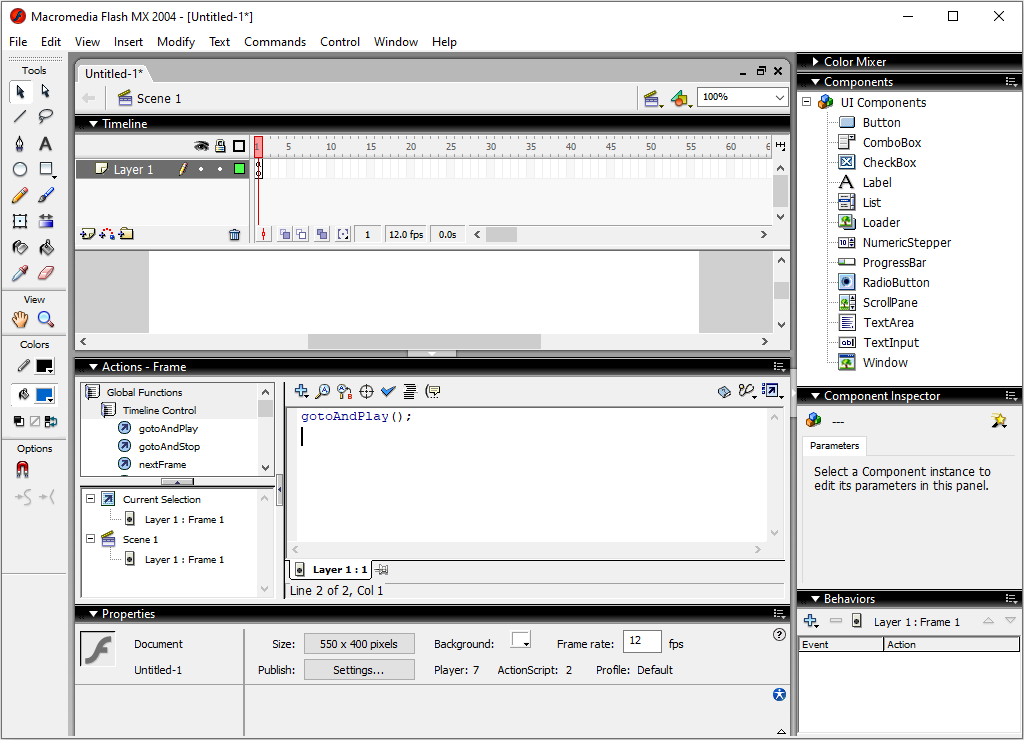This screenshot has width=1024, height=740.
Task: Select the Eraser tool
Action: [45, 273]
